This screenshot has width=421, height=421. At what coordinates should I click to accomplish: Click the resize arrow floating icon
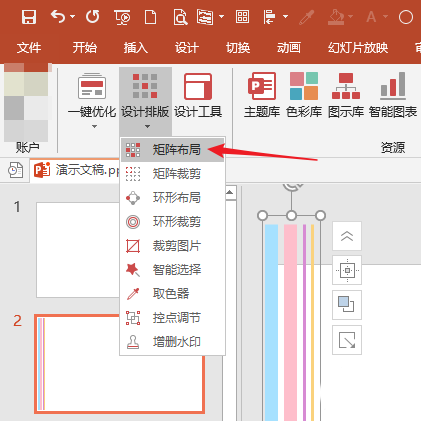tap(347, 340)
